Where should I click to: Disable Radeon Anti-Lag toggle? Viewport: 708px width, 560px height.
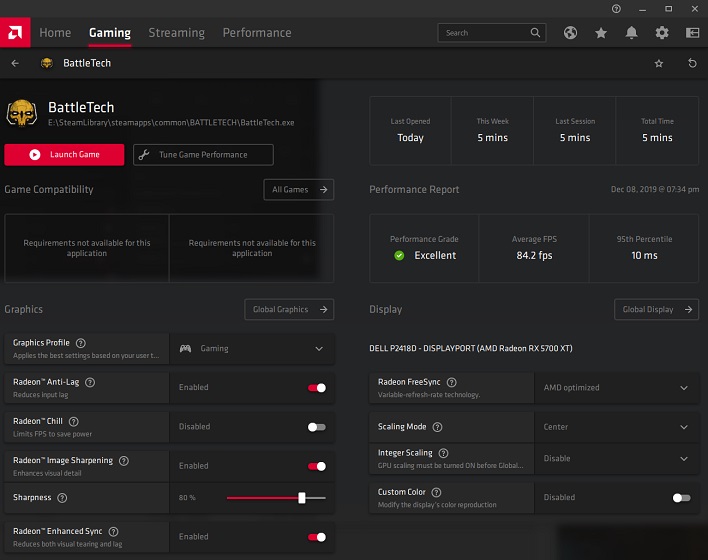(x=317, y=387)
